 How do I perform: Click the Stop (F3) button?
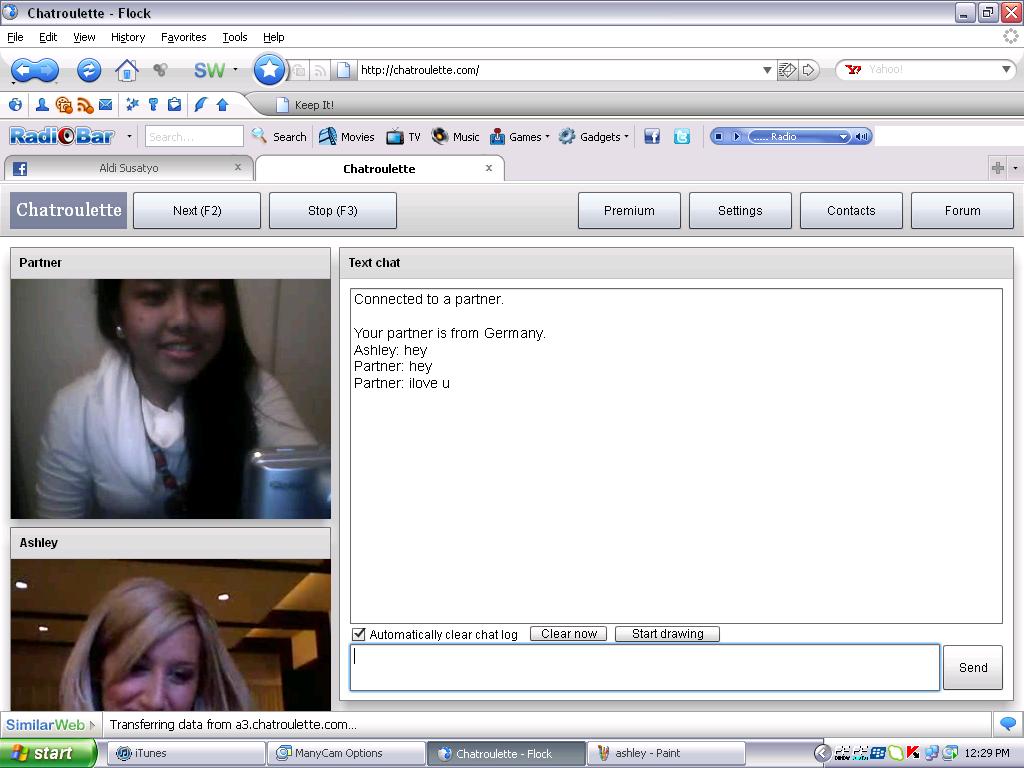click(x=332, y=210)
